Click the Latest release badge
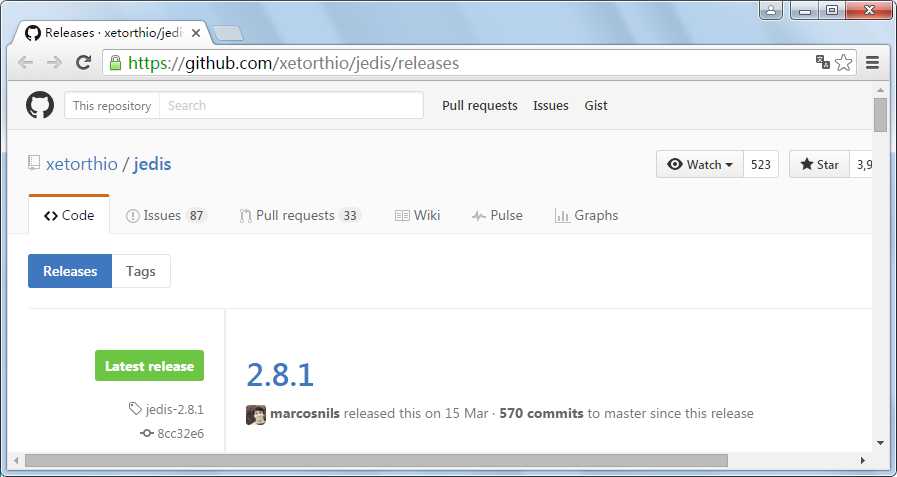The height and width of the screenshot is (477, 897). point(149,366)
